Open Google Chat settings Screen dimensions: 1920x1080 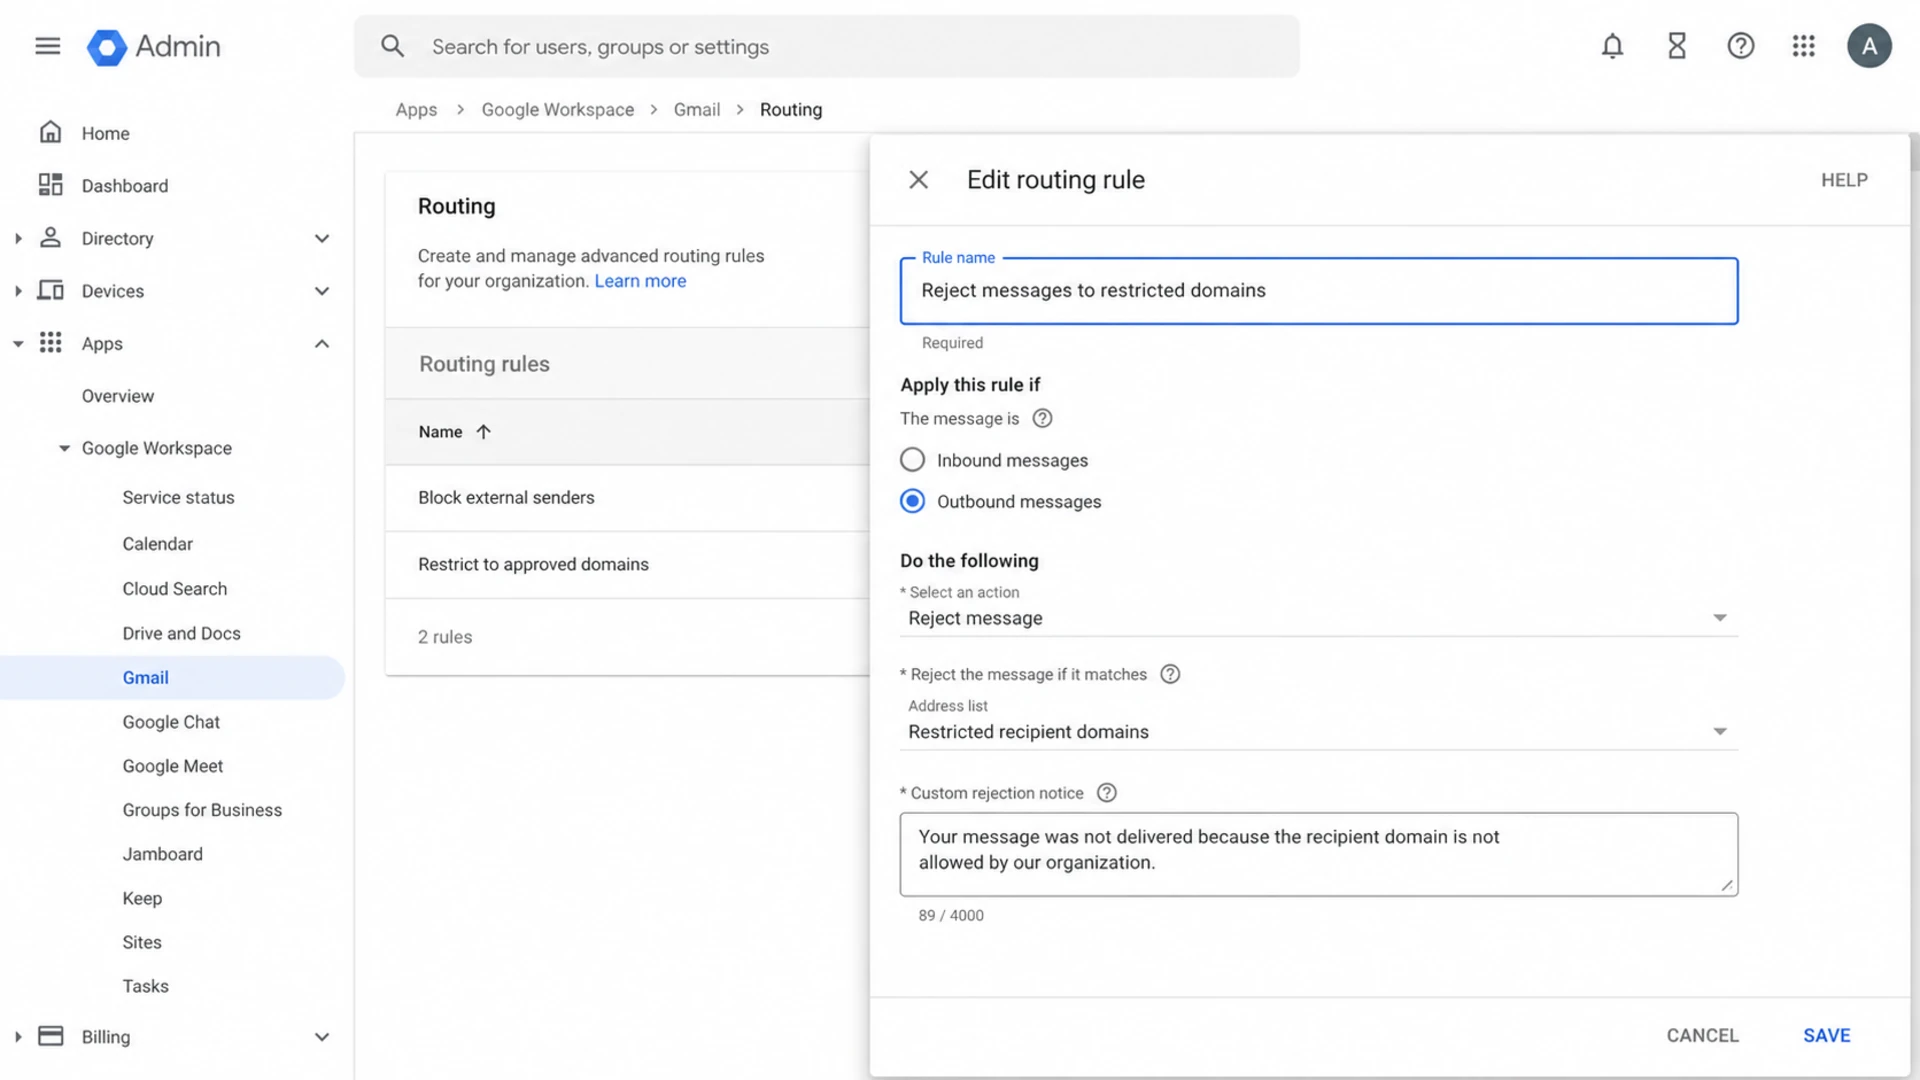click(171, 722)
